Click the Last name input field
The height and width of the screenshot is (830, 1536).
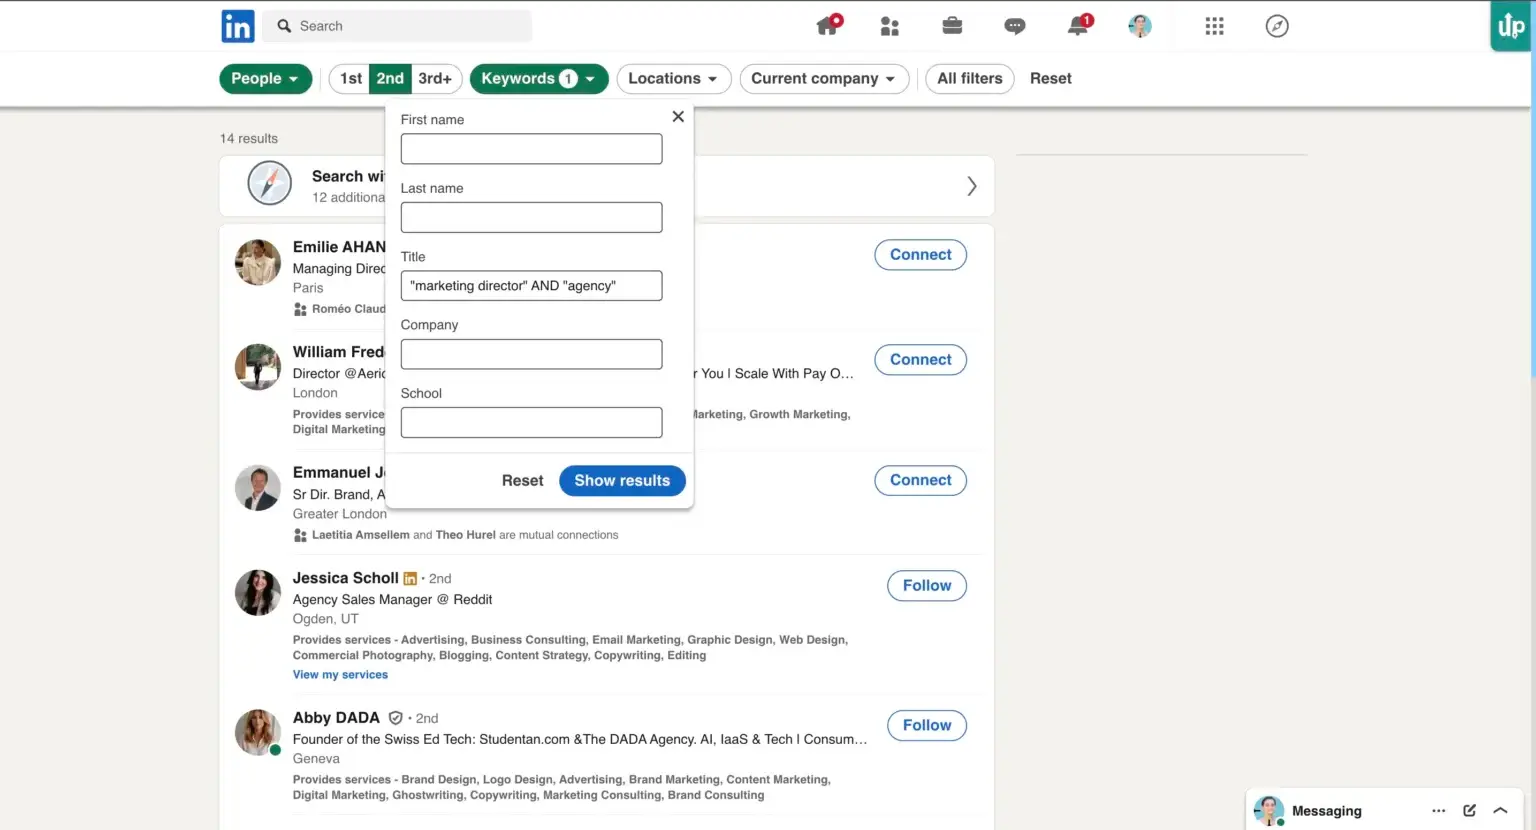click(531, 218)
